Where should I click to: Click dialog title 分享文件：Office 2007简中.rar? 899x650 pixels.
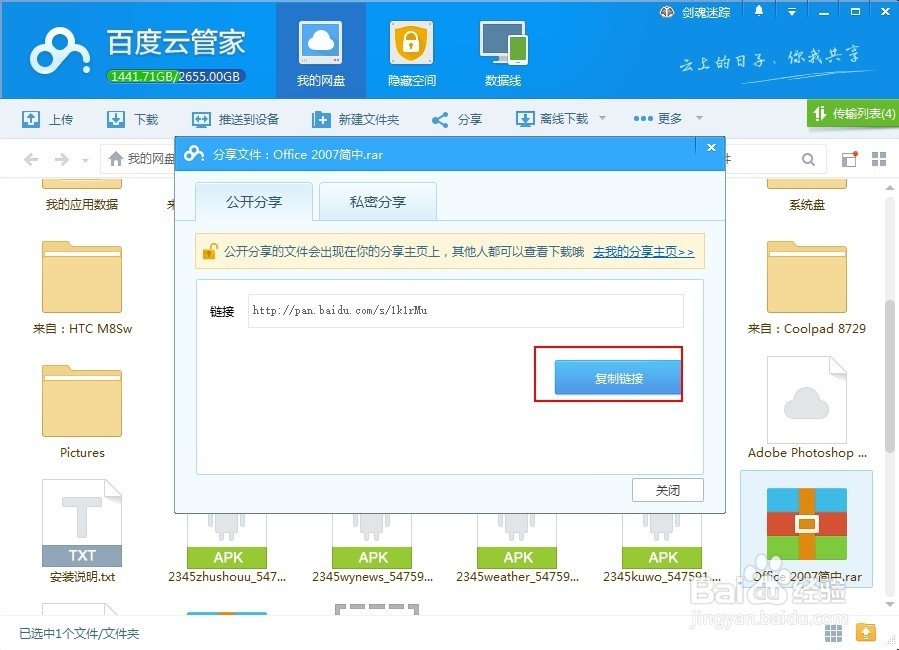(x=298, y=155)
